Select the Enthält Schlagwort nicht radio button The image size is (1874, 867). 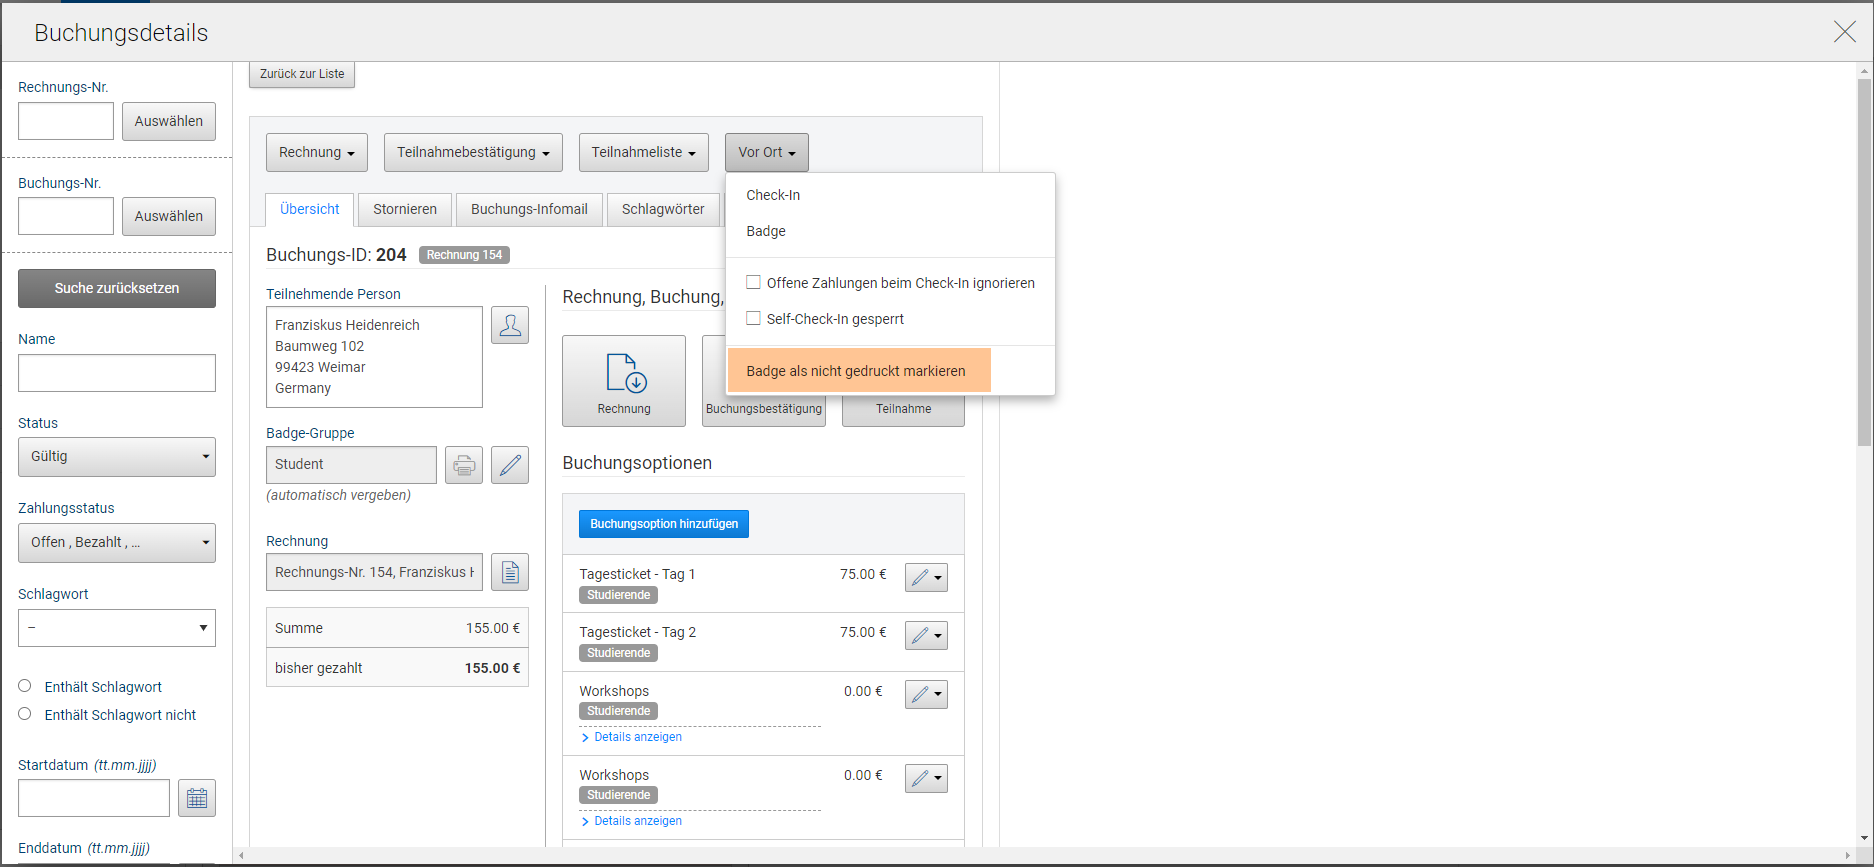pos(25,714)
